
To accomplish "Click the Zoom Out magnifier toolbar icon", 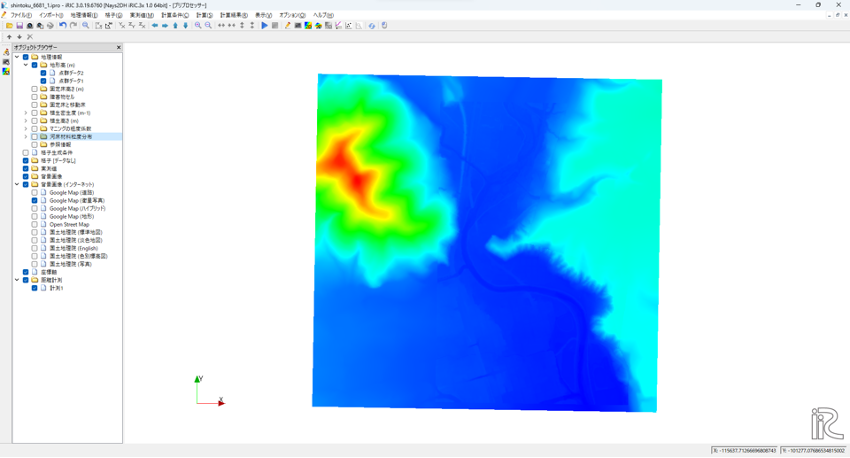I will click(x=208, y=25).
